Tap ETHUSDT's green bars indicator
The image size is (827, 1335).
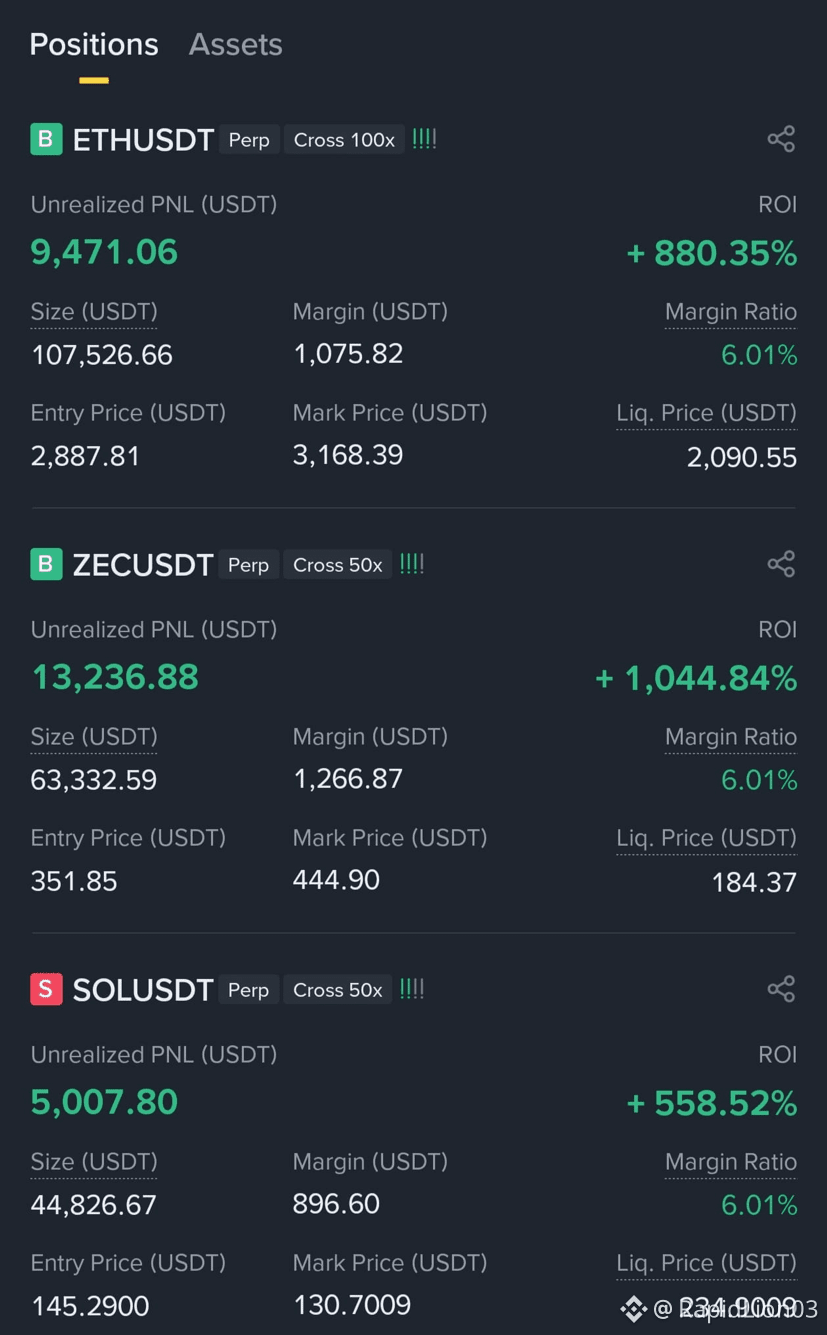tap(424, 139)
